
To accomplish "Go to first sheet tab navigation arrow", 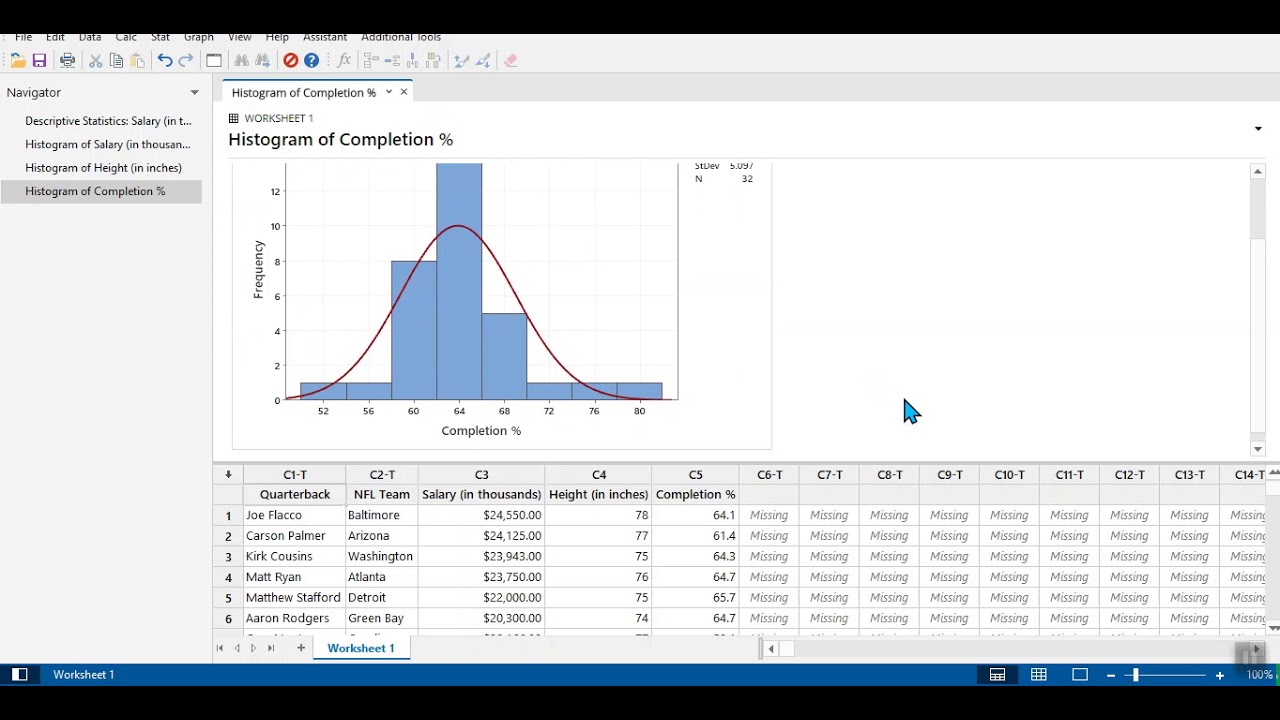I will [x=220, y=648].
